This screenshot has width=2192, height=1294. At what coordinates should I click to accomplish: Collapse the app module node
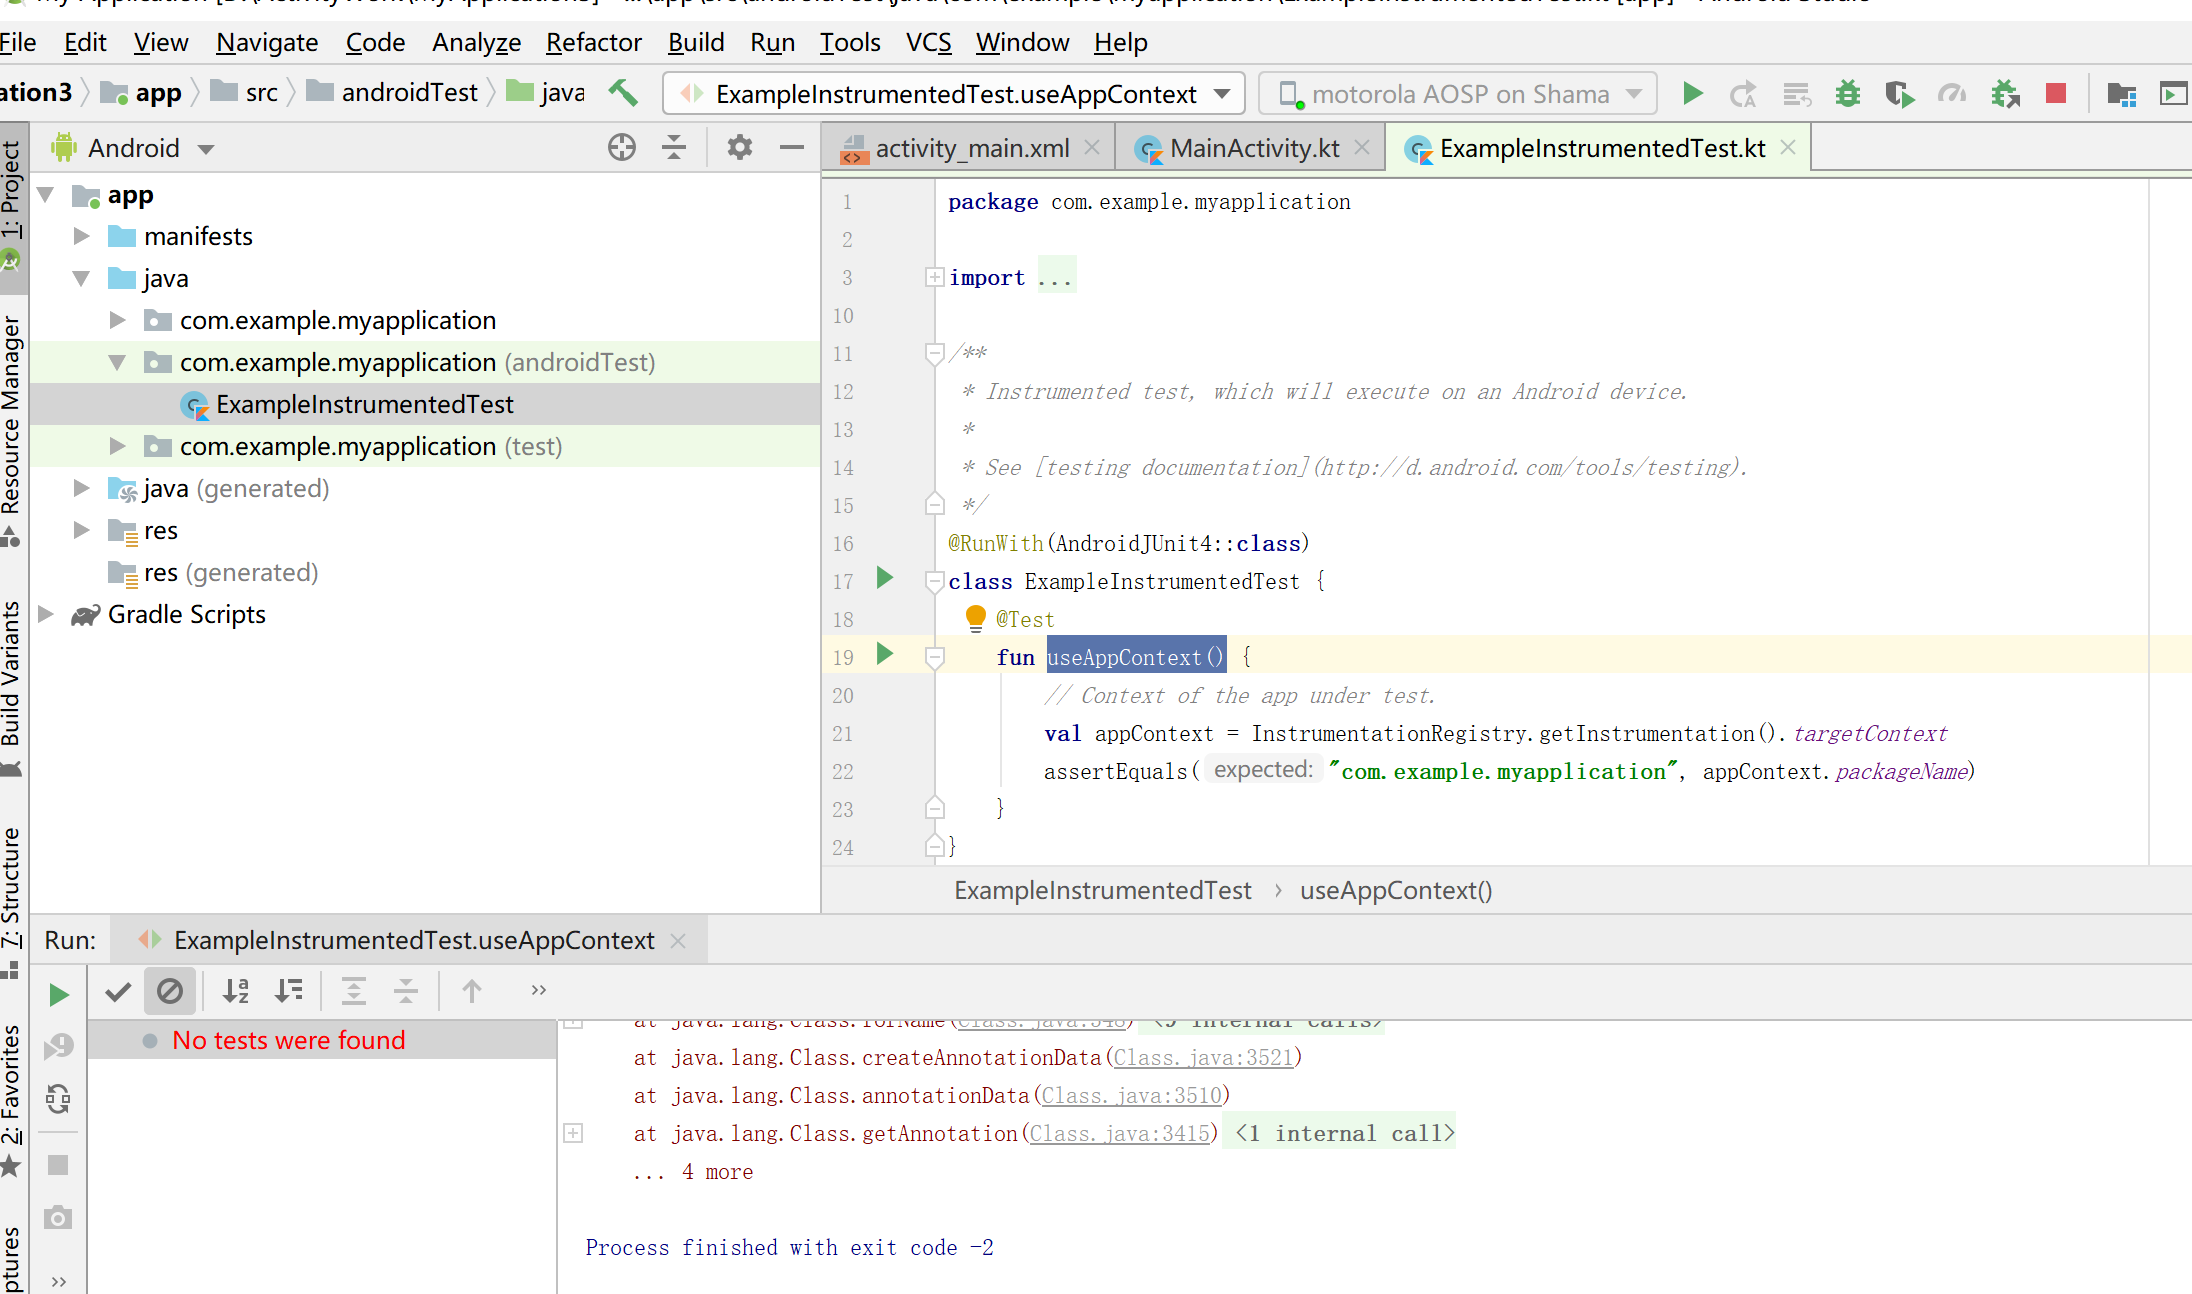tap(46, 195)
